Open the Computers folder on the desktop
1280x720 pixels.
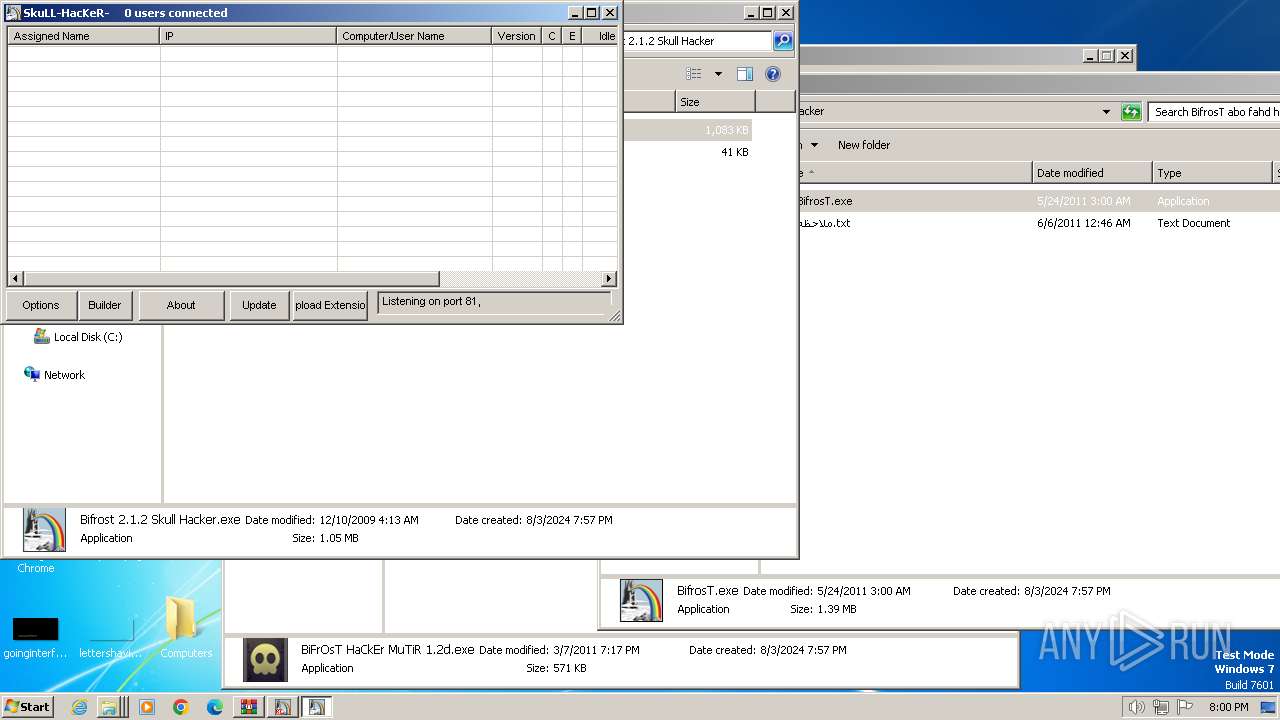(x=186, y=628)
